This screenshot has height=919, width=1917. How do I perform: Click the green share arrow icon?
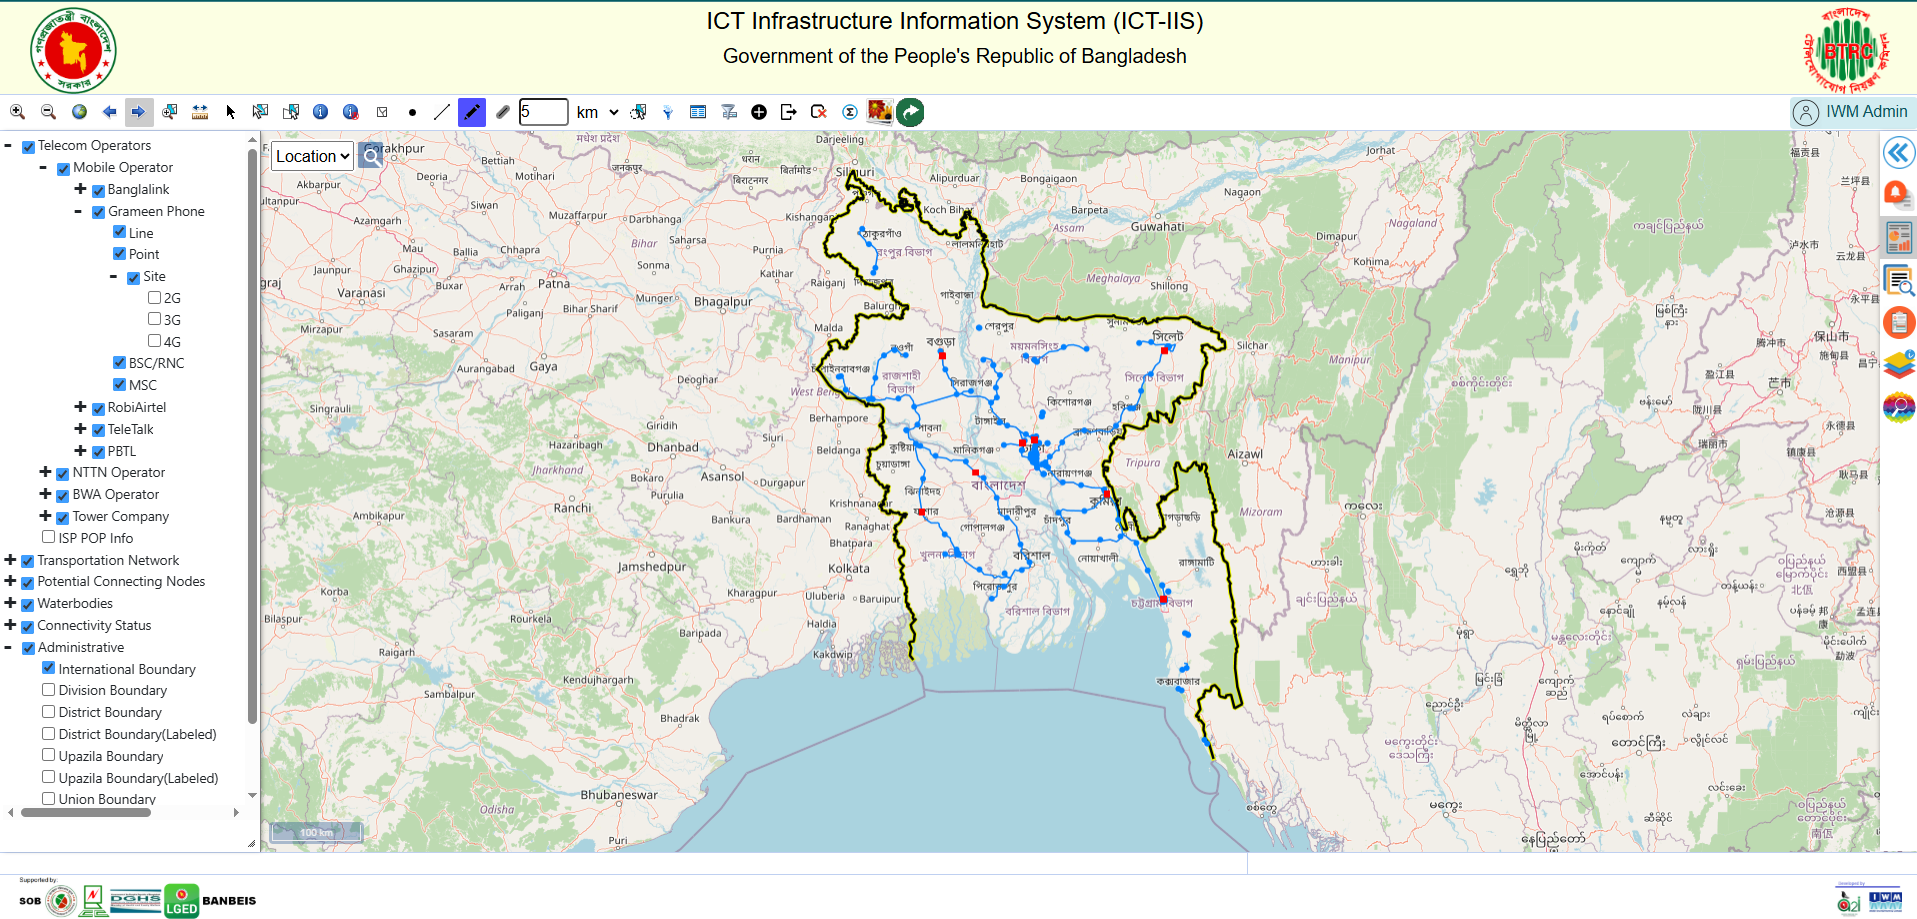tap(910, 112)
